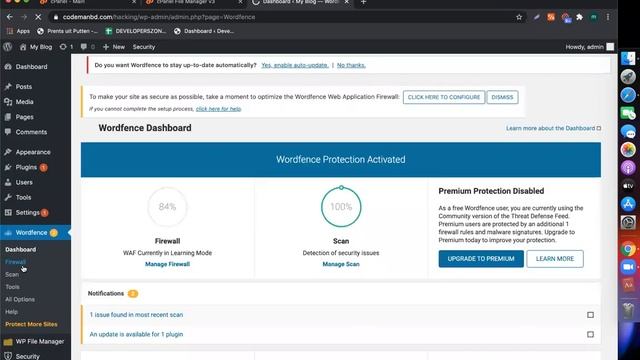Click the Click Here to Configure button
This screenshot has height=360, width=640.
pos(444,97)
